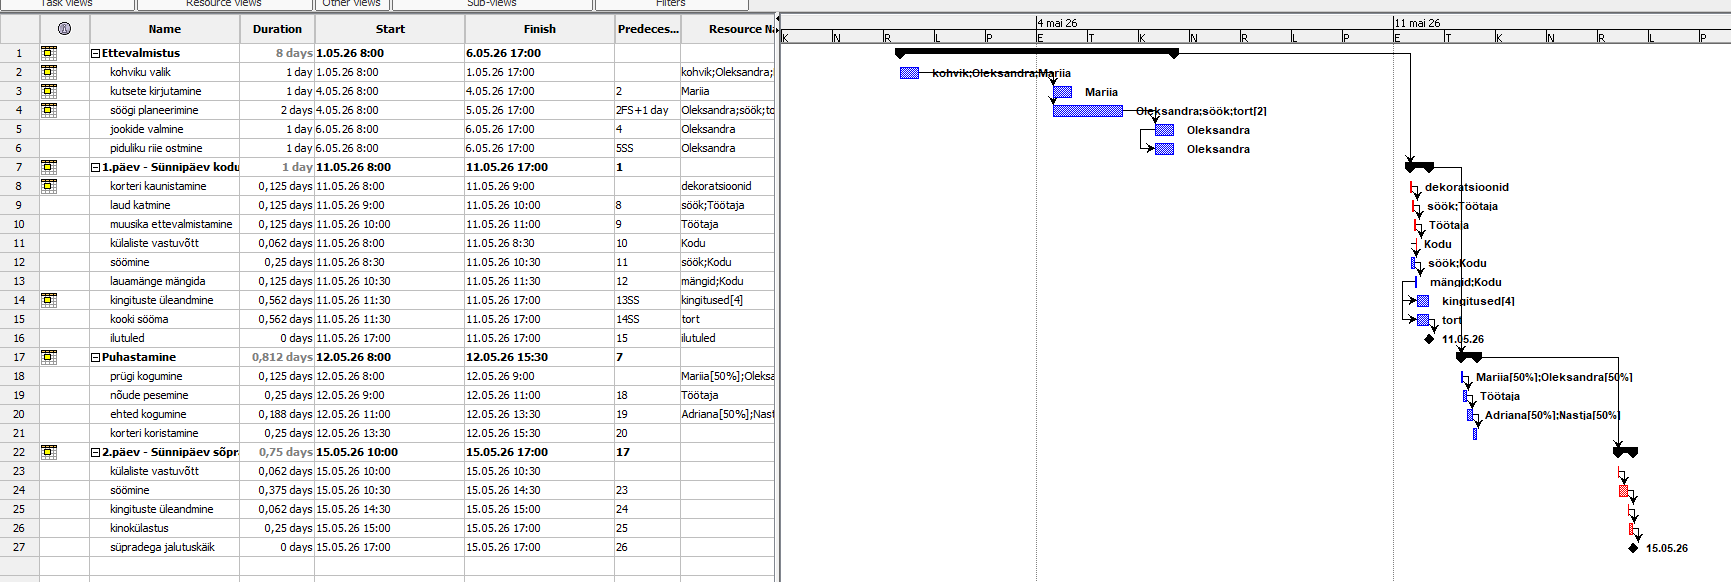The width and height of the screenshot is (1731, 582).
Task: Click the Ettevalmistus summary bar in the chart
Action: pyautogui.click(x=1037, y=52)
